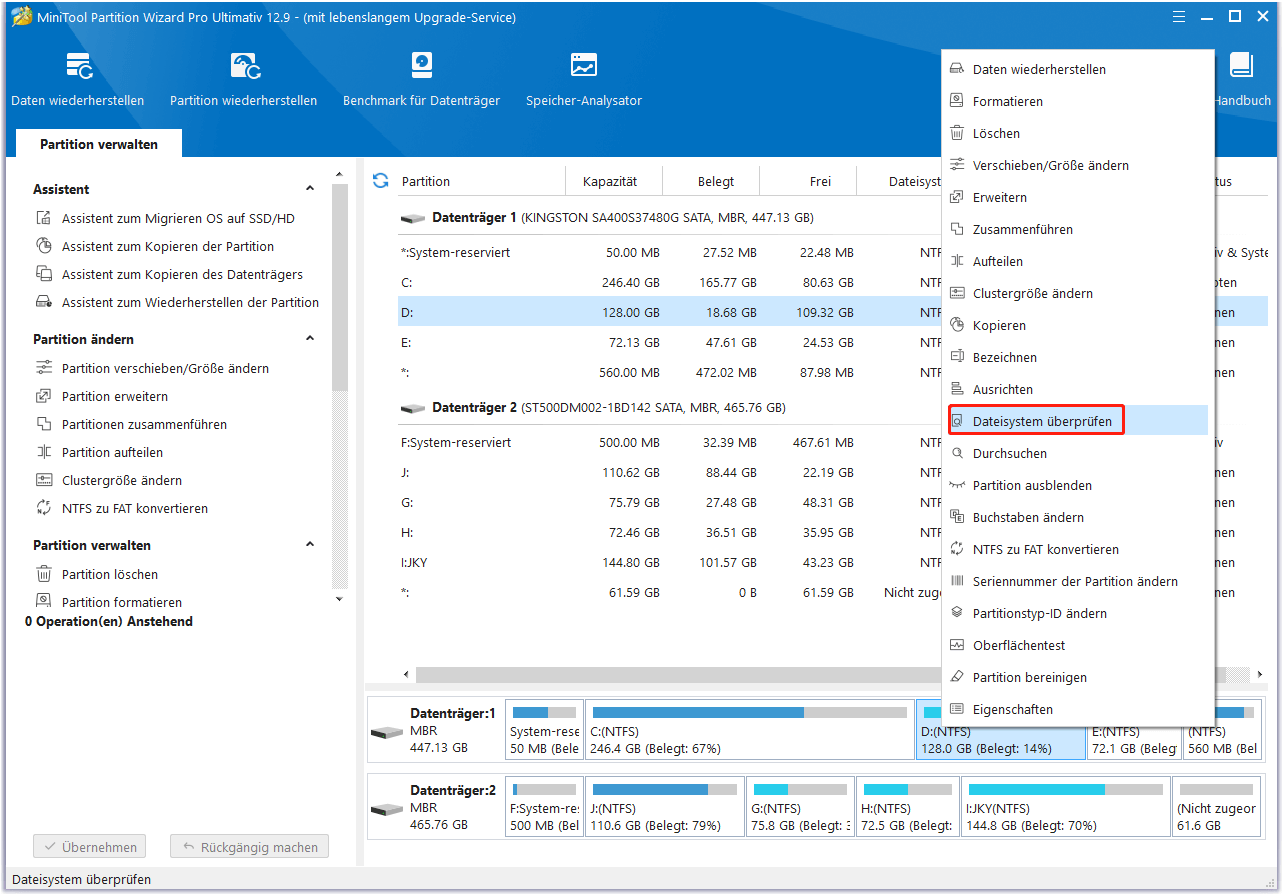Select the I:JKY partition row
The height and width of the screenshot is (894, 1282).
click(x=670, y=562)
